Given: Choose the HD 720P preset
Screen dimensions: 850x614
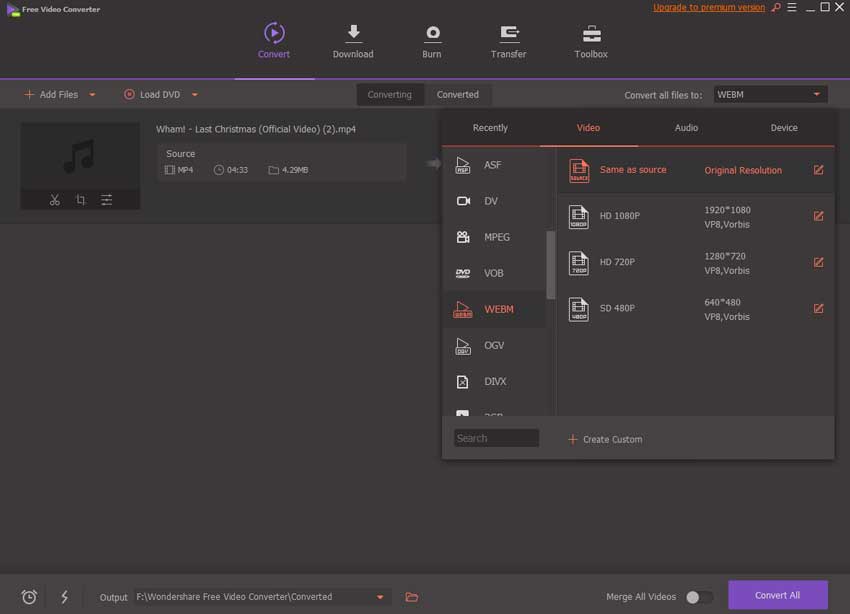Looking at the screenshot, I should [x=696, y=262].
